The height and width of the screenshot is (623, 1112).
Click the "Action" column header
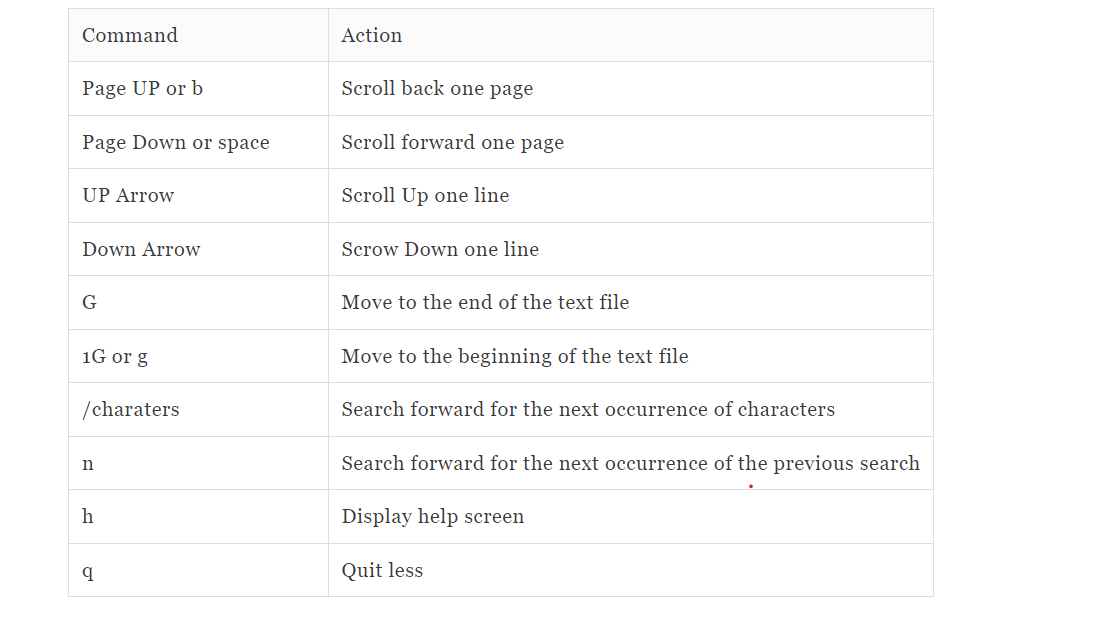371,36
